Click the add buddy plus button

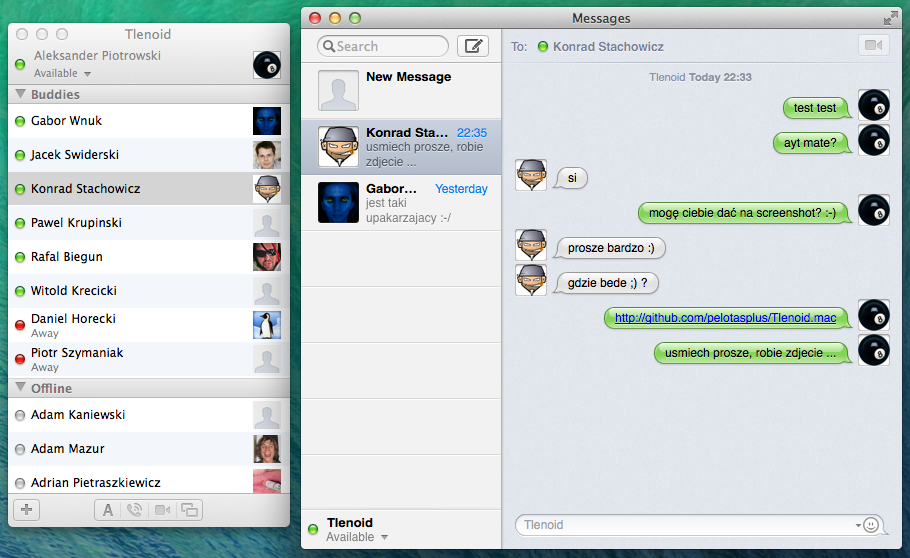click(26, 510)
